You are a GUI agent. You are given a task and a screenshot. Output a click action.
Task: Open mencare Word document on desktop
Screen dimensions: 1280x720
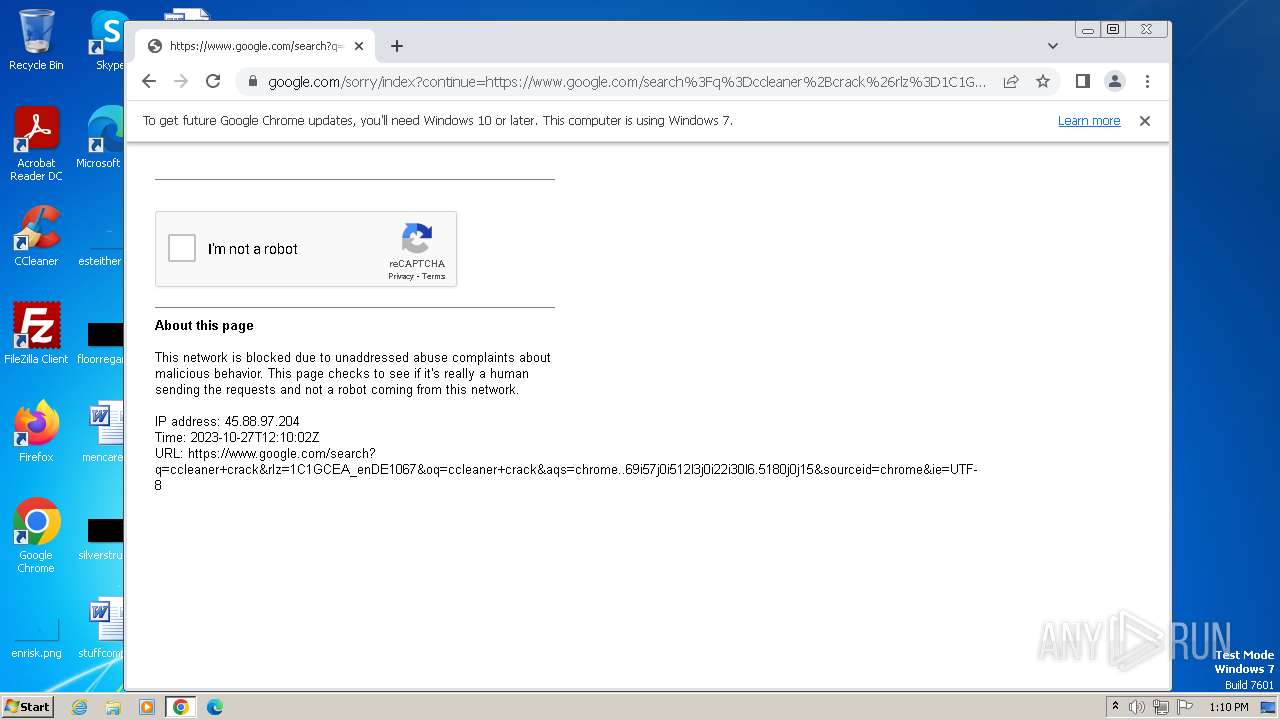tap(102, 431)
